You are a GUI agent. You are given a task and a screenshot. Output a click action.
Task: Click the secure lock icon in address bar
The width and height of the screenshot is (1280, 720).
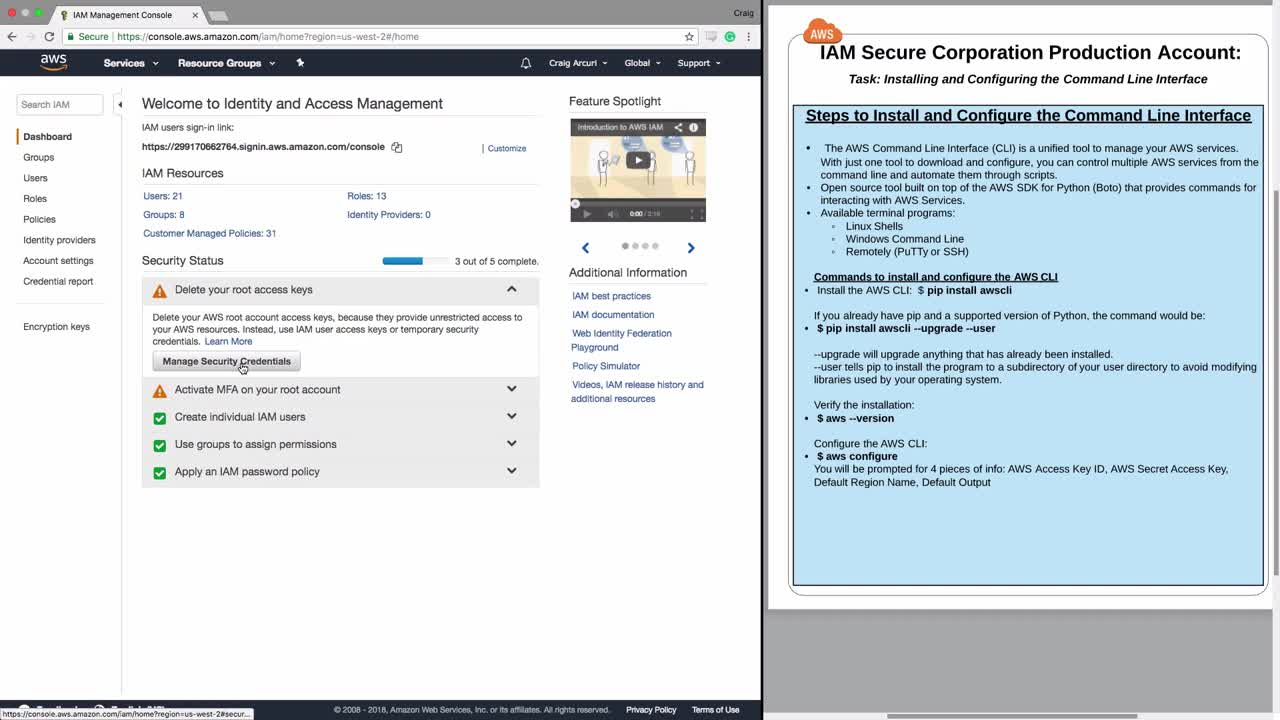[x=70, y=37]
